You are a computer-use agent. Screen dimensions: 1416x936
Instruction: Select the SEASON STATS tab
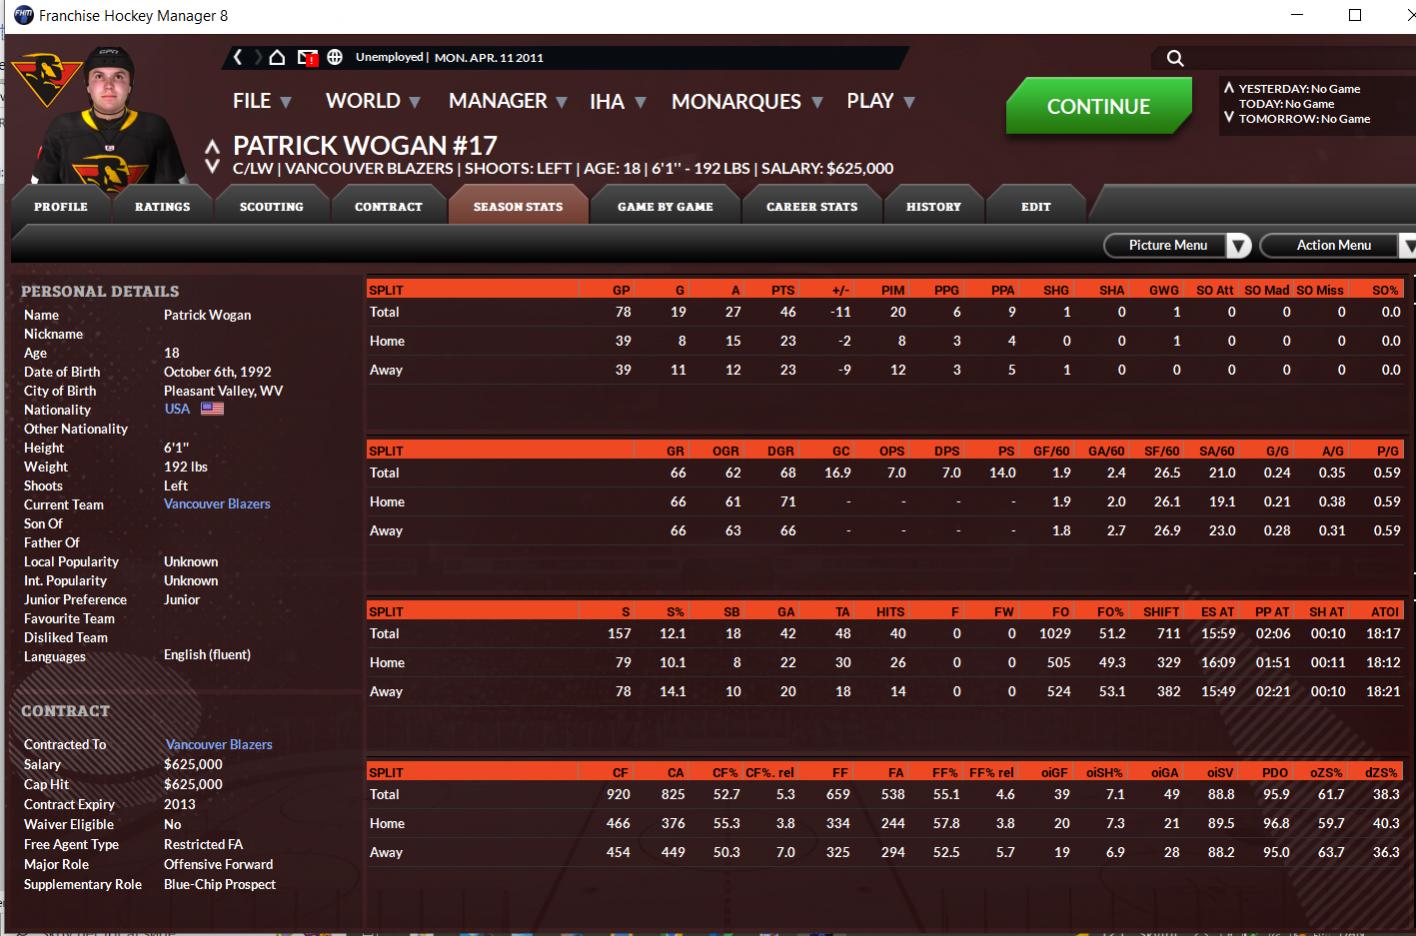click(x=518, y=207)
